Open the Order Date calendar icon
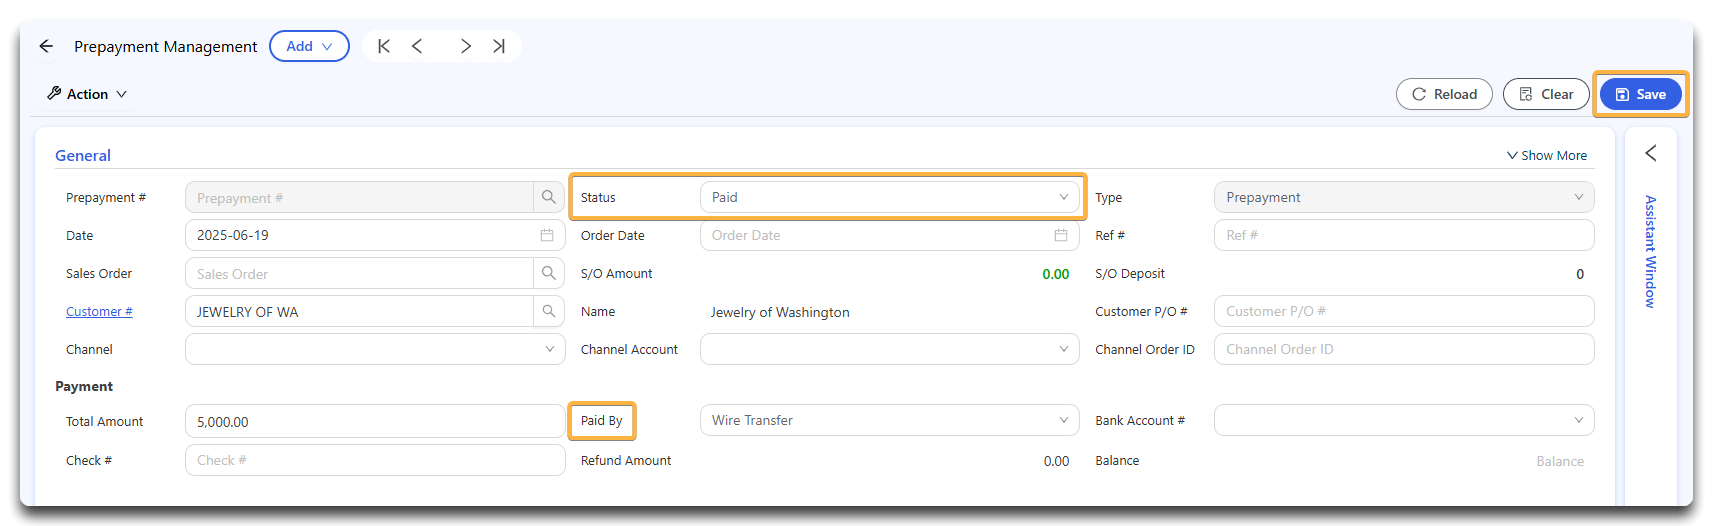 click(1061, 235)
